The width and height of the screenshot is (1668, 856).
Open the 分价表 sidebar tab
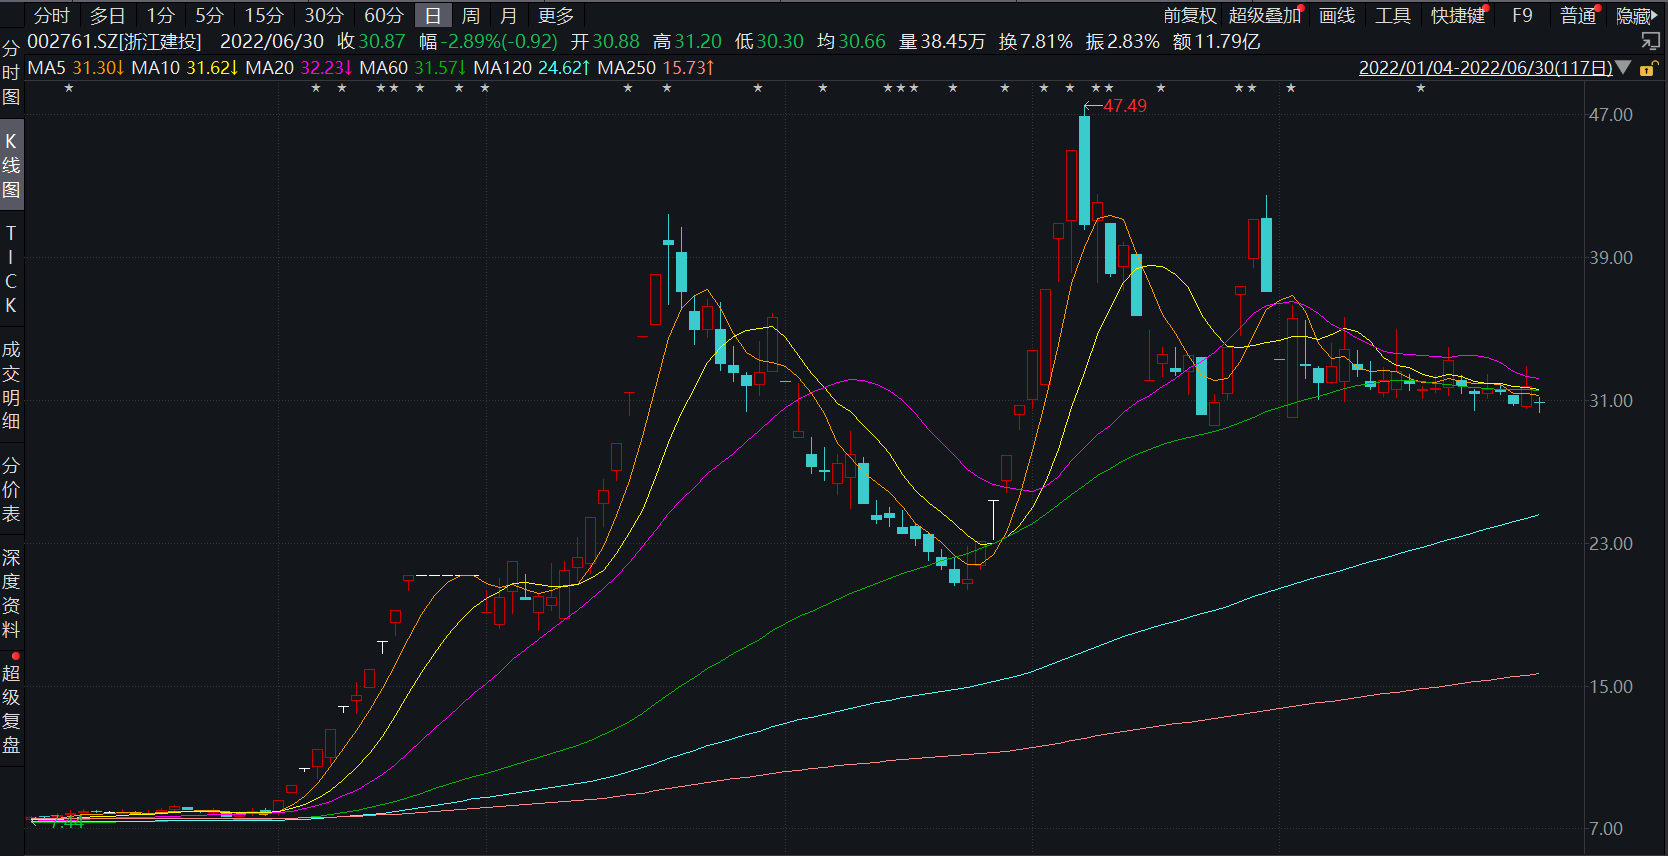point(11,489)
